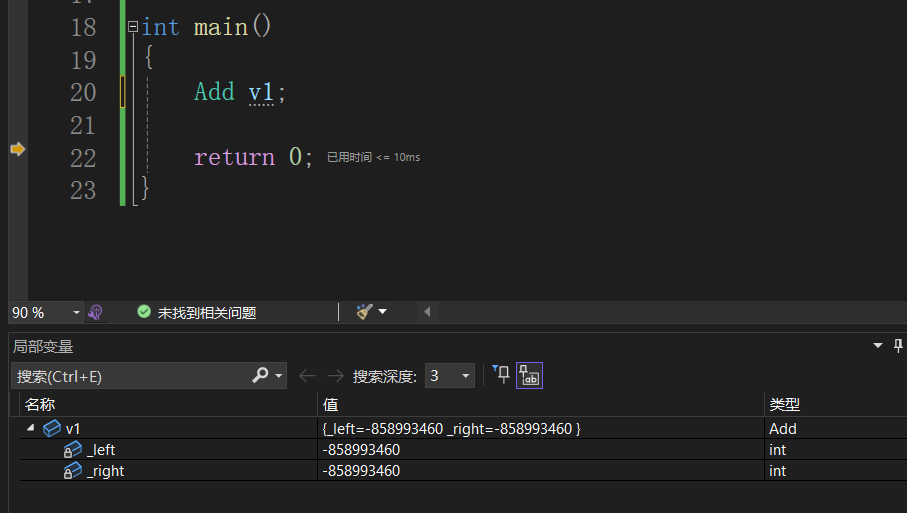Collapse the v1 variable tree node
Viewport: 907px width, 513px height.
tap(30, 429)
